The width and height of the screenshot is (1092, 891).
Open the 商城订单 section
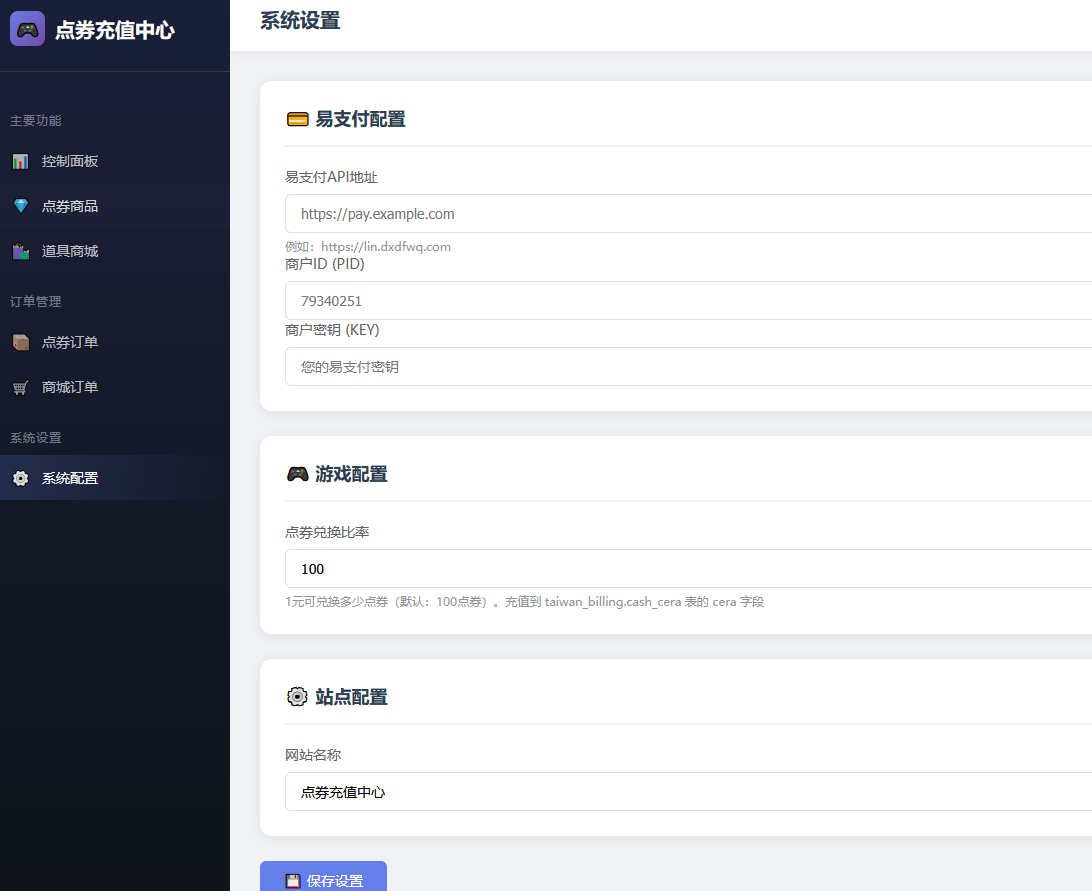[x=70, y=387]
